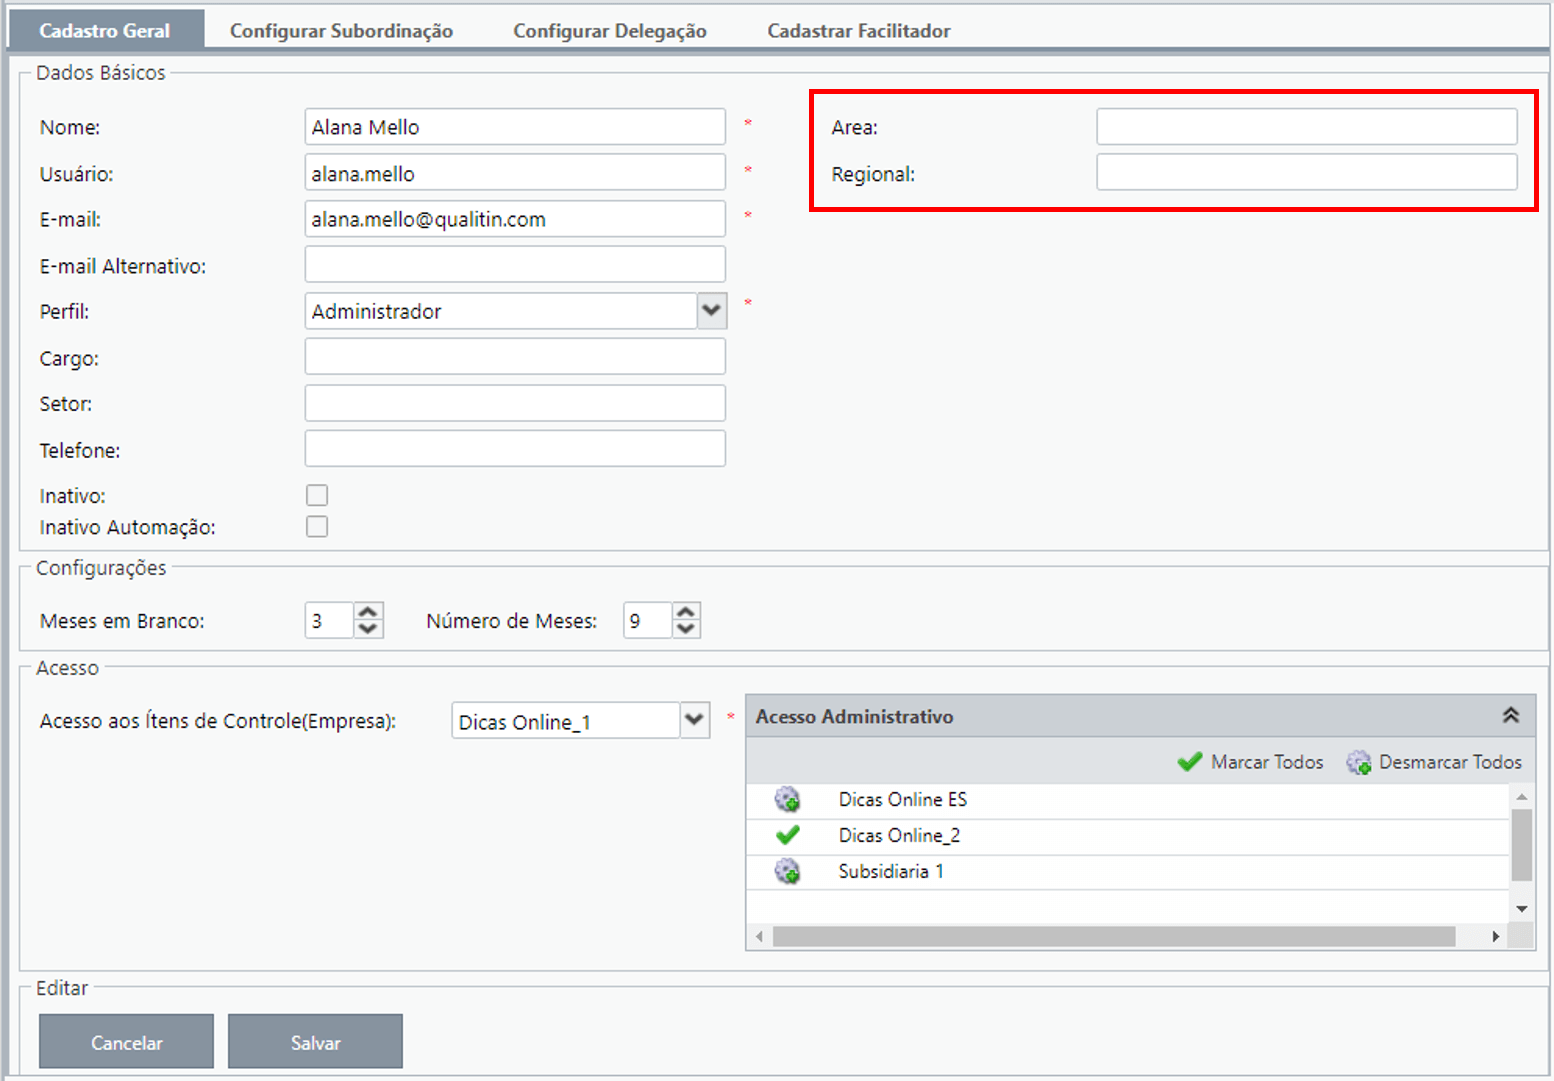Click the access list scroll left arrow
The height and width of the screenshot is (1081, 1554).
pyautogui.click(x=759, y=936)
